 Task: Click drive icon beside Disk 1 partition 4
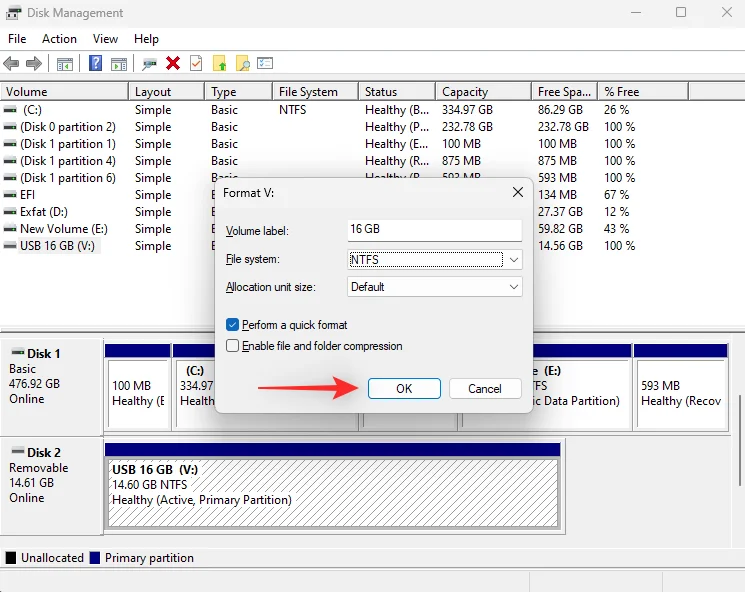[10, 161]
